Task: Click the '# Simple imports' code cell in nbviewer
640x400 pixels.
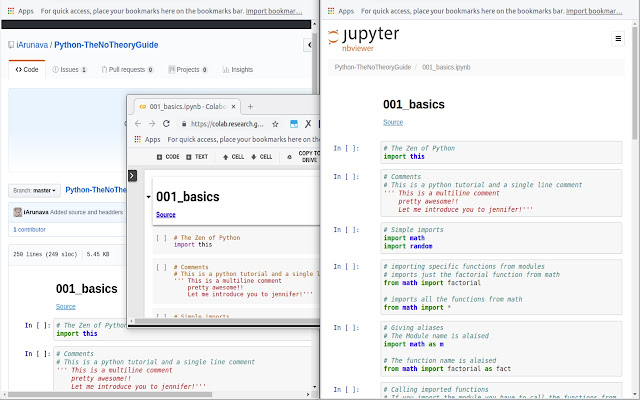Action: pos(501,238)
